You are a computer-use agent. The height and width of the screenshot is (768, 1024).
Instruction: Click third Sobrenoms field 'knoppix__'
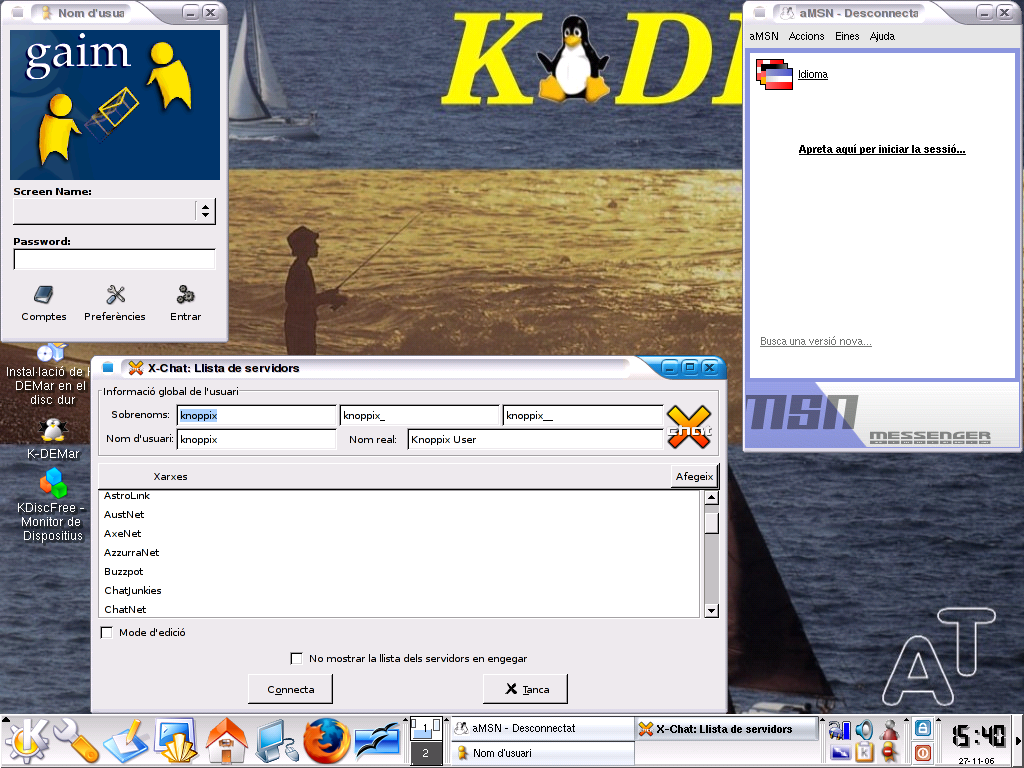coord(583,415)
